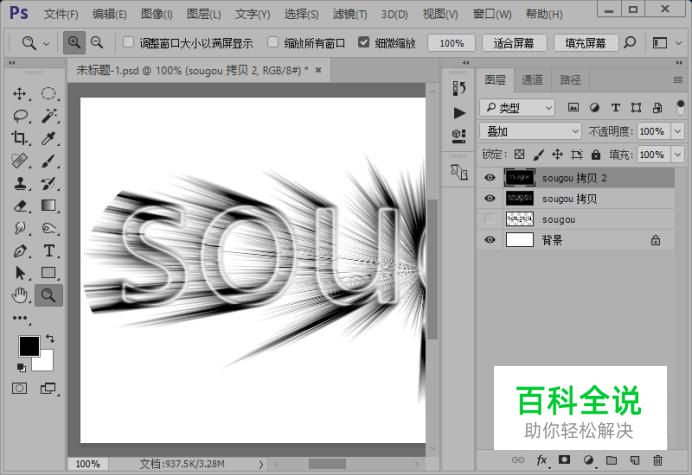Select the Zoom tool in toolbox
Image resolution: width=692 pixels, height=475 pixels.
(x=48, y=295)
